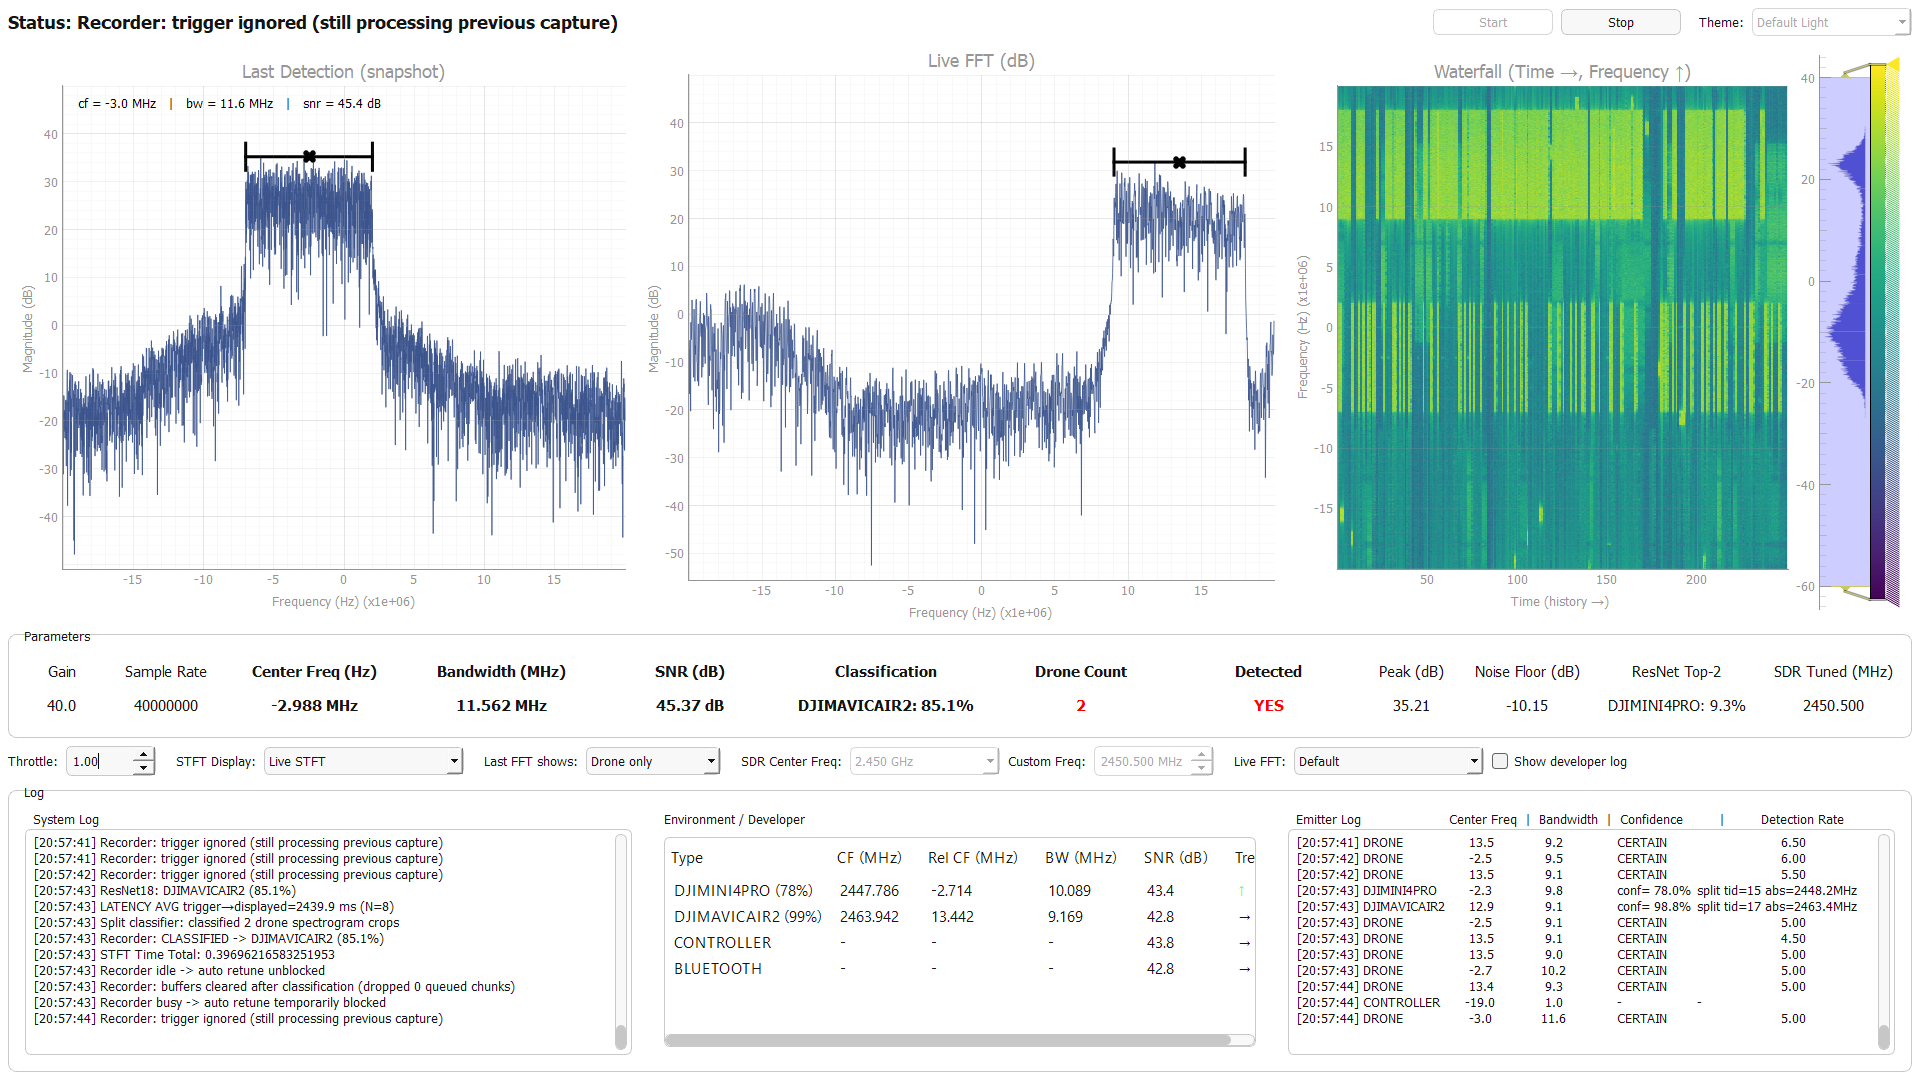Screen dimensions: 1919x1079
Task: Open the Live FFT mode dropdown
Action: pyautogui.click(x=1387, y=761)
